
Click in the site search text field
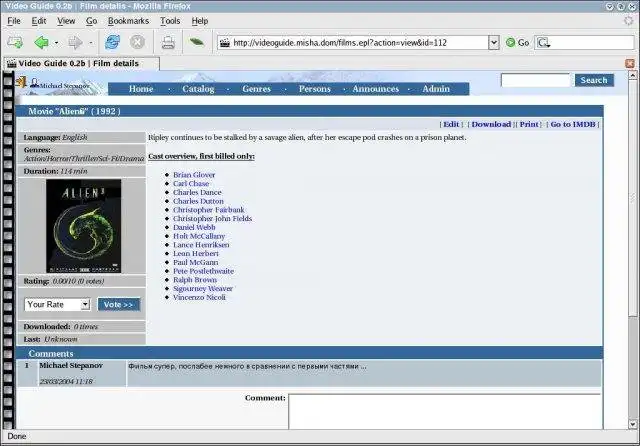pos(535,80)
